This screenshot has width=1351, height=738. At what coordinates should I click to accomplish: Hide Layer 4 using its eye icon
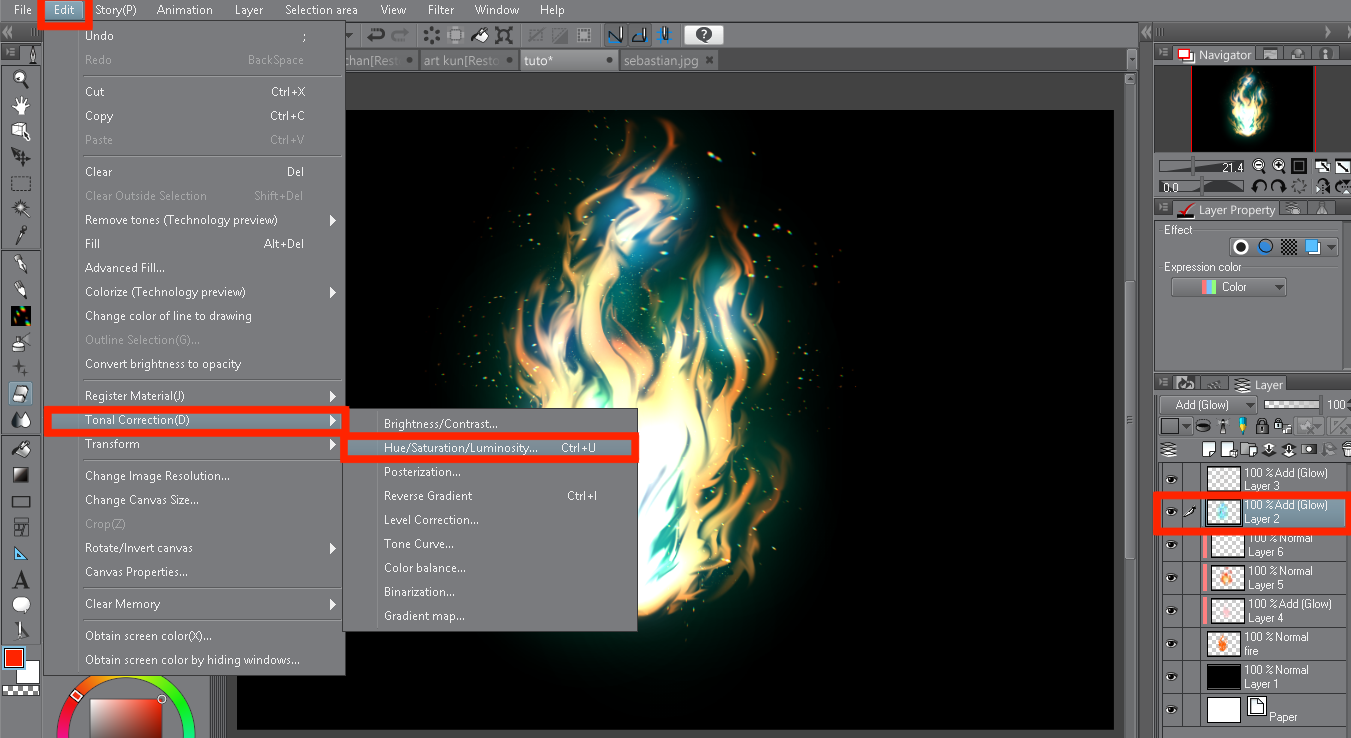coord(1170,611)
